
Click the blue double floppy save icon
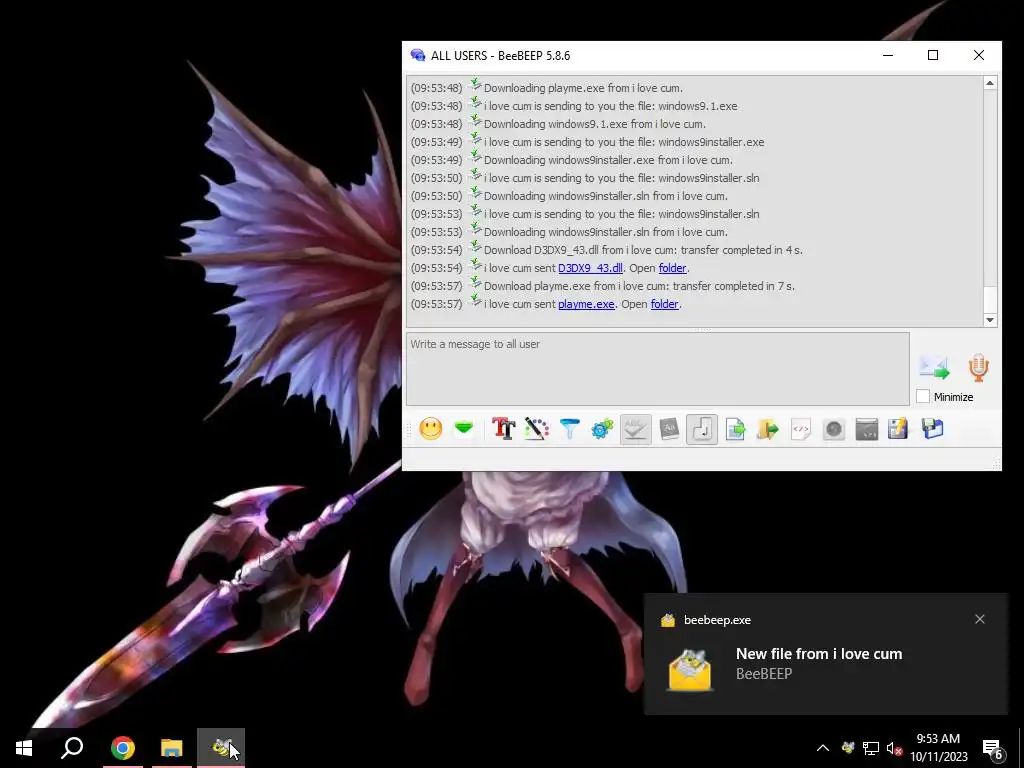(x=933, y=429)
